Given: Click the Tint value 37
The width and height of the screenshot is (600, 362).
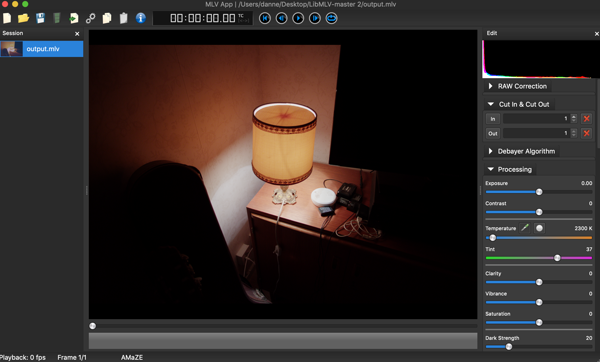Looking at the screenshot, I should pyautogui.click(x=589, y=249).
